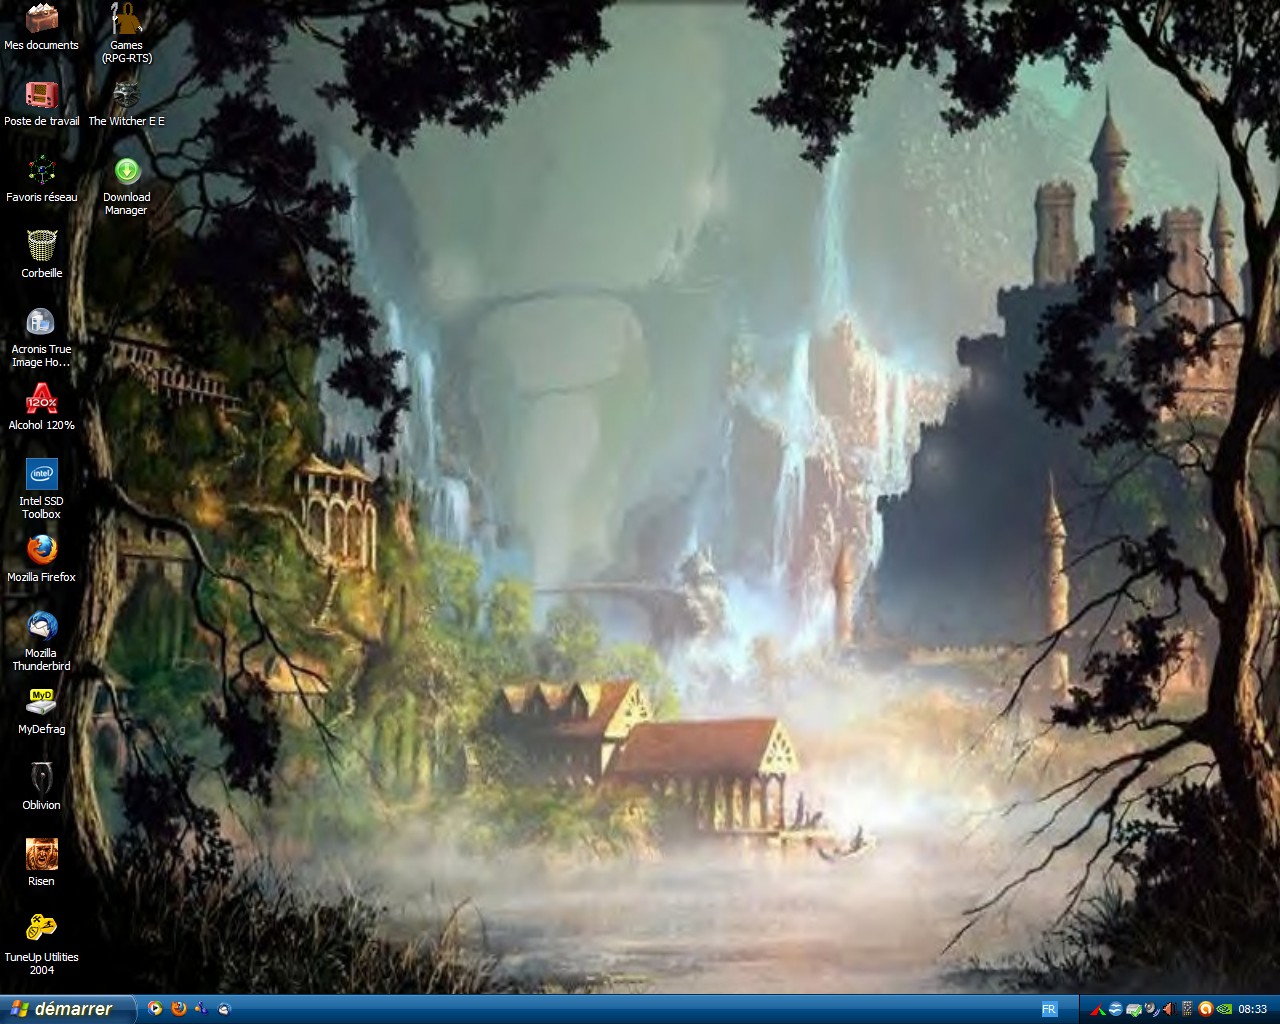Open the green NVIDIA tray icon
Screen dimensions: 1280x1024
pos(1224,1009)
